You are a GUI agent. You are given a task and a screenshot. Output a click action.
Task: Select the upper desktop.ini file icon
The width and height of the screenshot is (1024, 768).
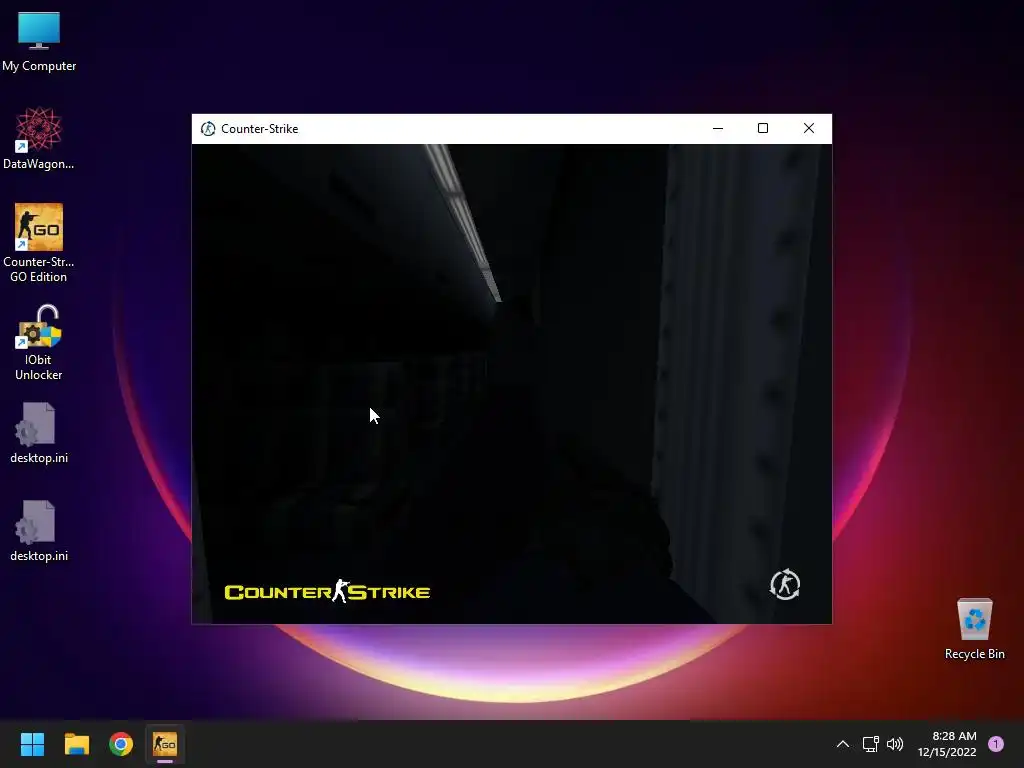coord(39,433)
